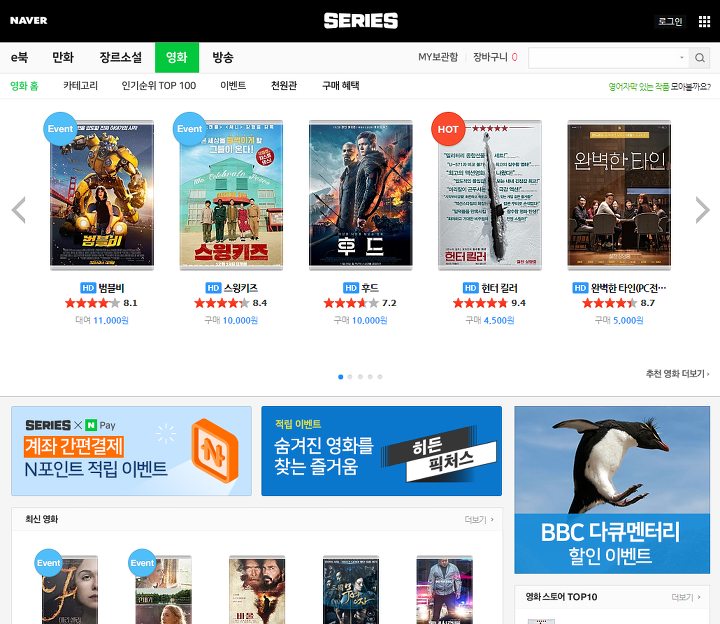Click the 로그인 button
720x624 pixels.
point(670,21)
